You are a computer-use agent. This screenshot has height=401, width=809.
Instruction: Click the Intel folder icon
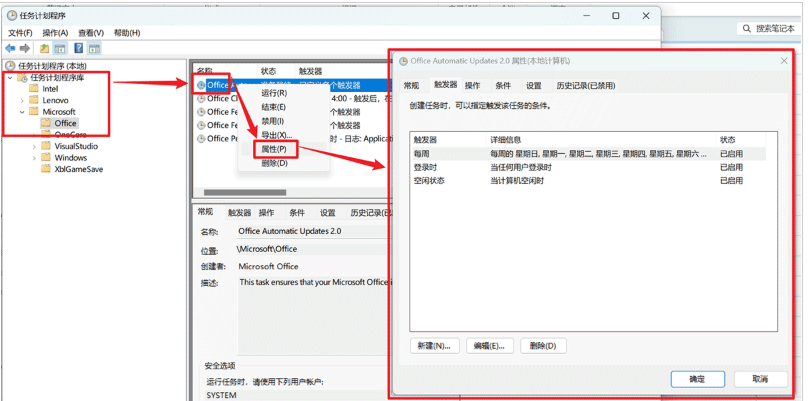coord(34,89)
